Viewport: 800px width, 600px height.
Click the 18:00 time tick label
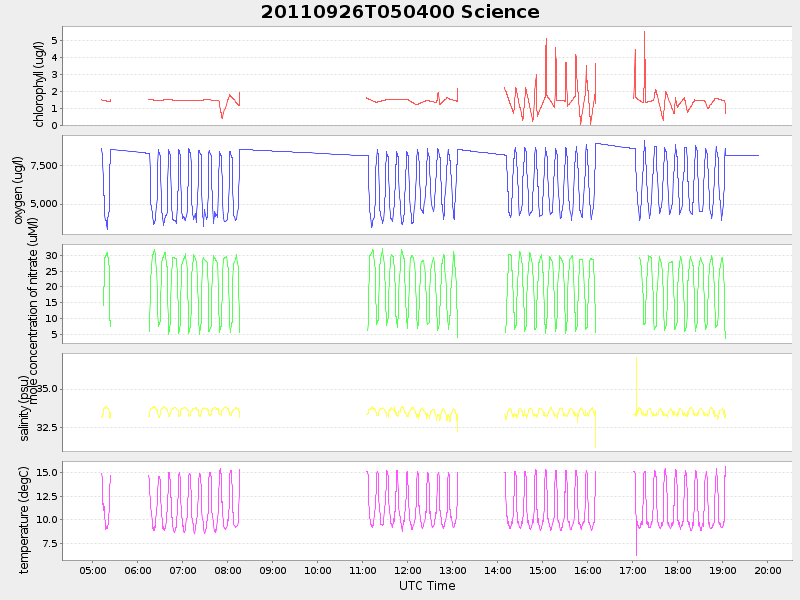(x=678, y=570)
